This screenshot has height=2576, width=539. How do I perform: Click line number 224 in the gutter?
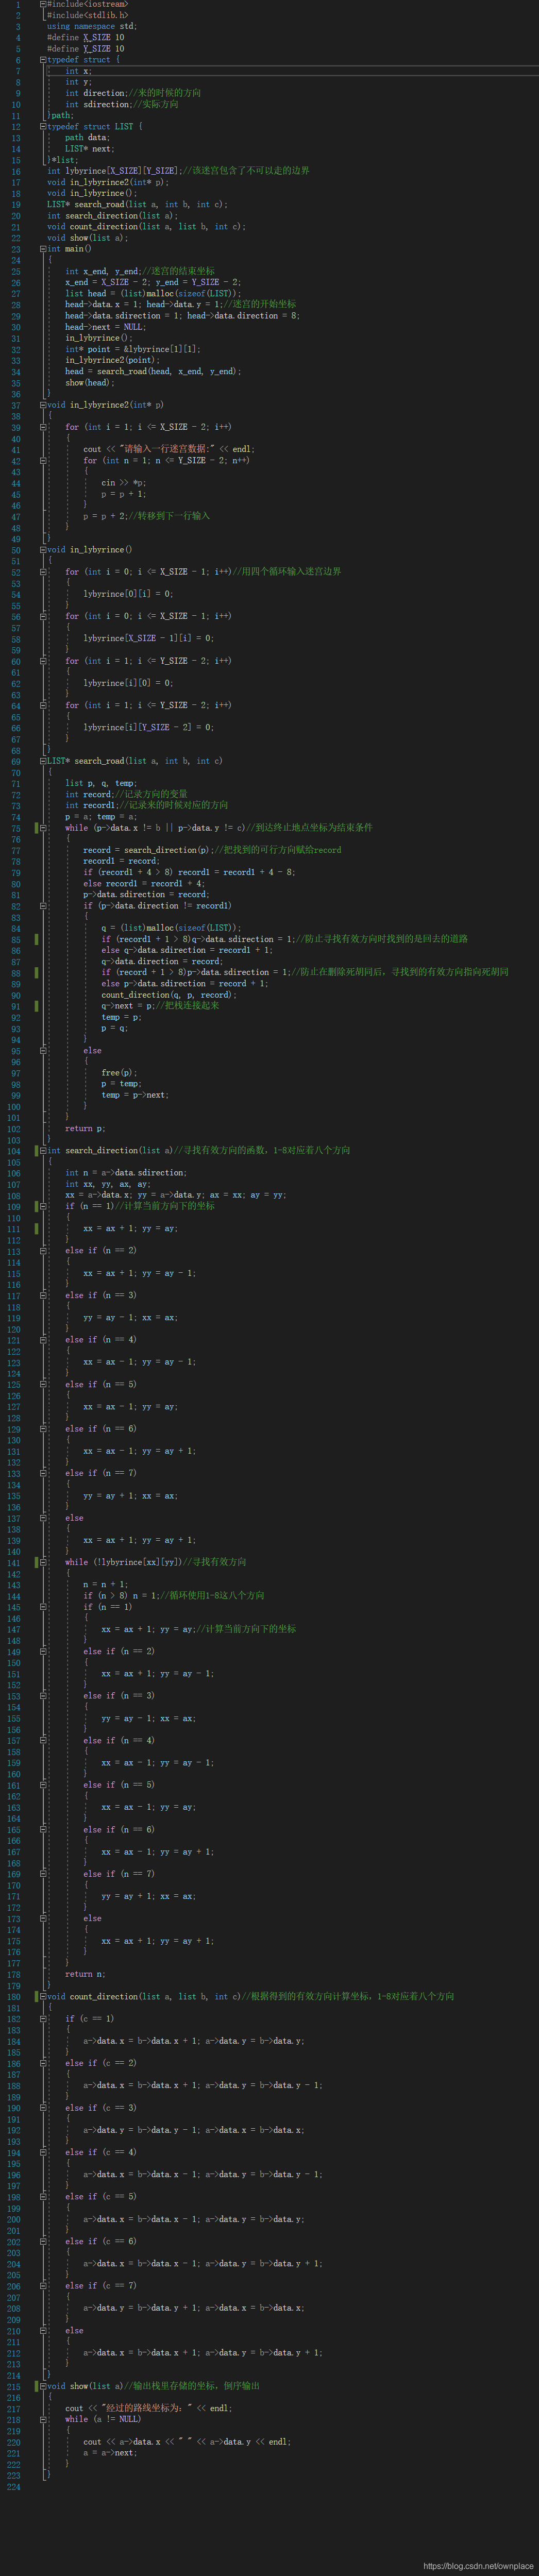click(13, 2487)
